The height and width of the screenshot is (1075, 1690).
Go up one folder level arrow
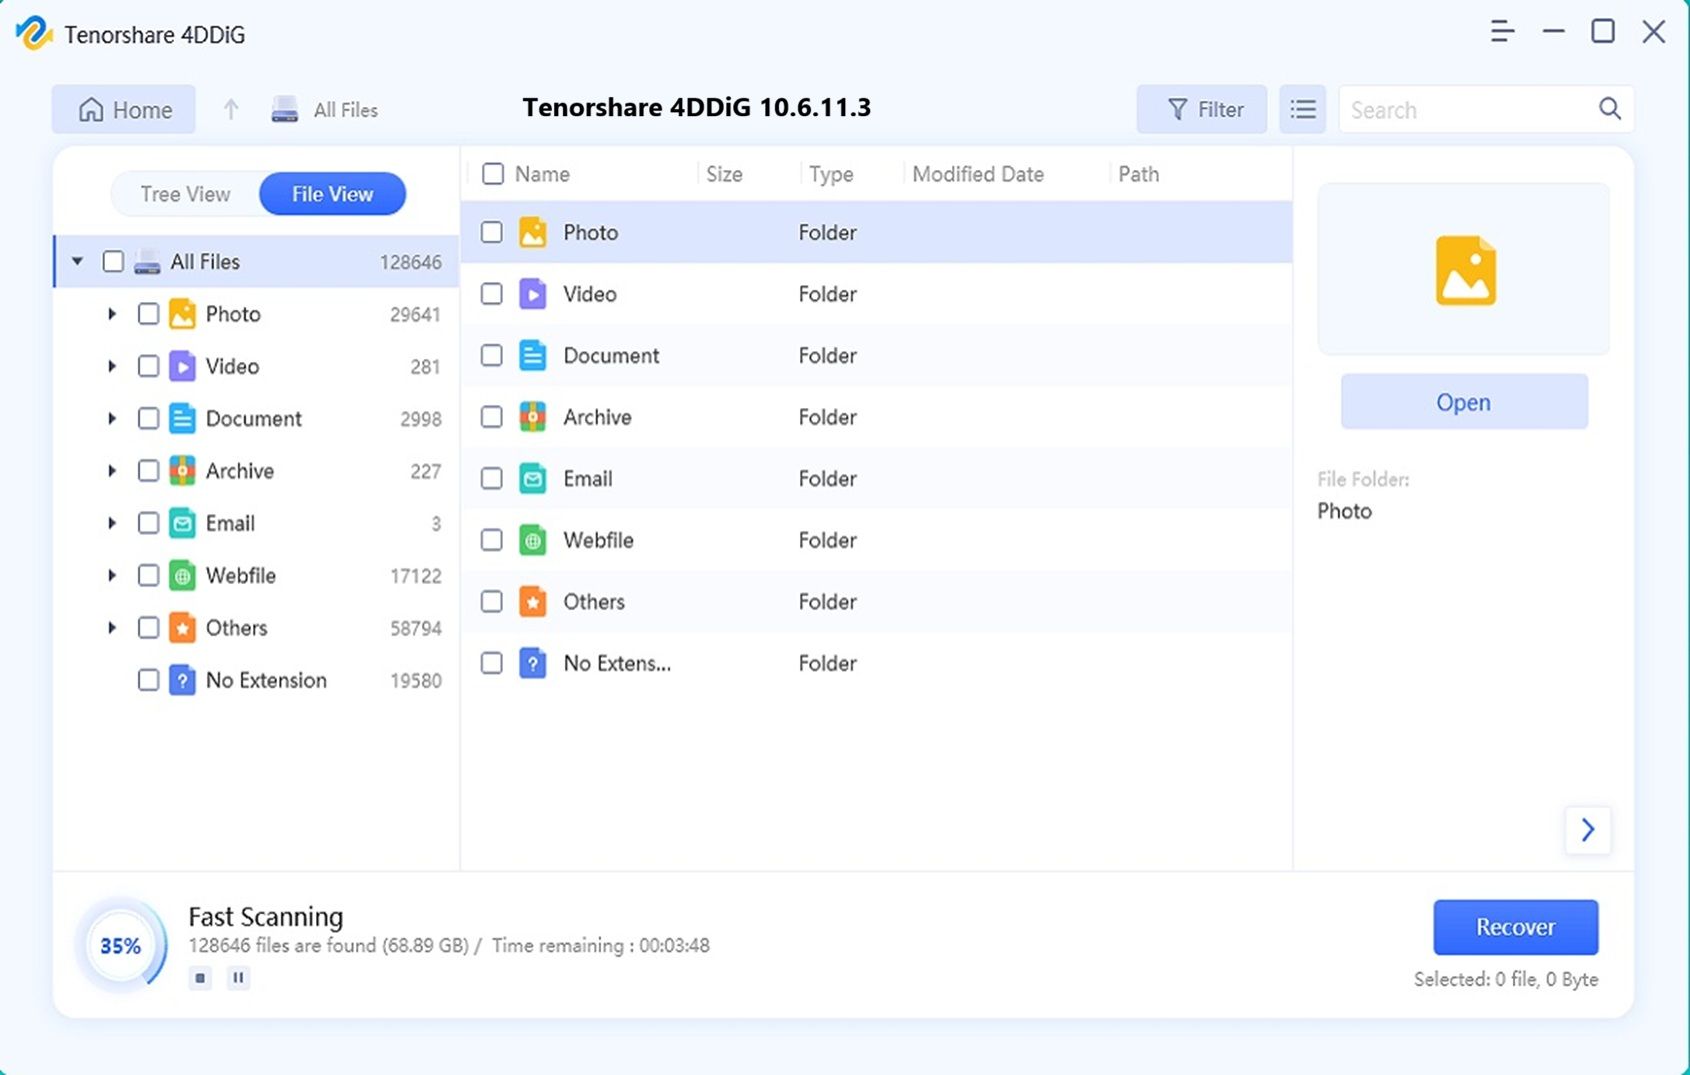(231, 109)
